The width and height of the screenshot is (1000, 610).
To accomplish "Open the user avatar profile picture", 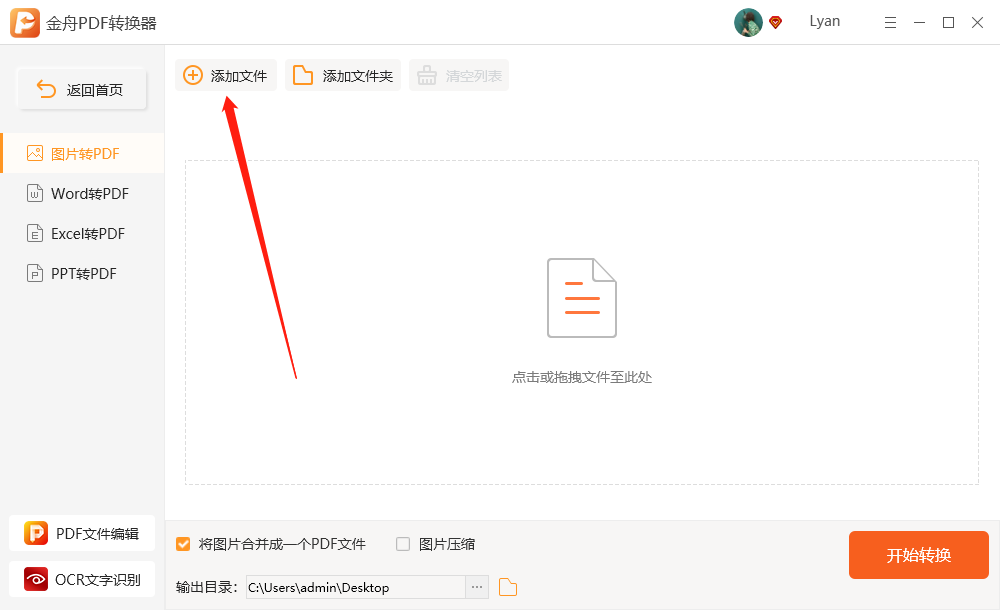I will pyautogui.click(x=748, y=22).
